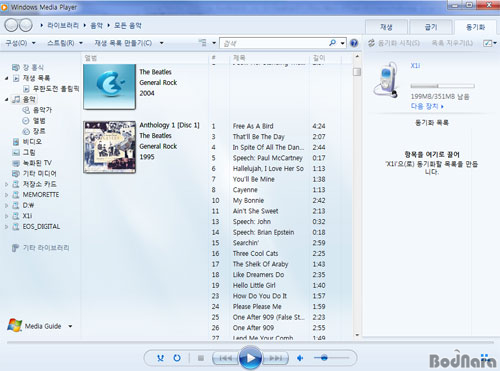Screen dimensions: 500x371
Task: Skip to the previous track
Action: pos(226,358)
